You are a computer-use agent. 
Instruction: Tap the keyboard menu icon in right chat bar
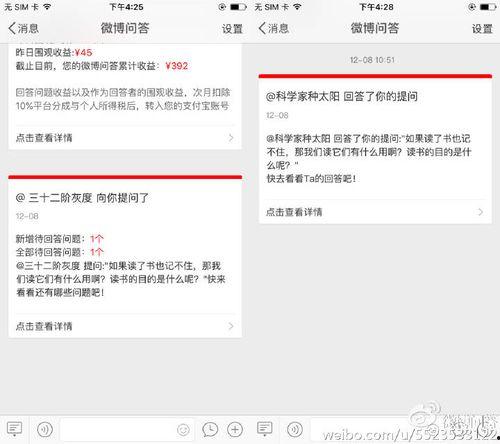(x=265, y=429)
